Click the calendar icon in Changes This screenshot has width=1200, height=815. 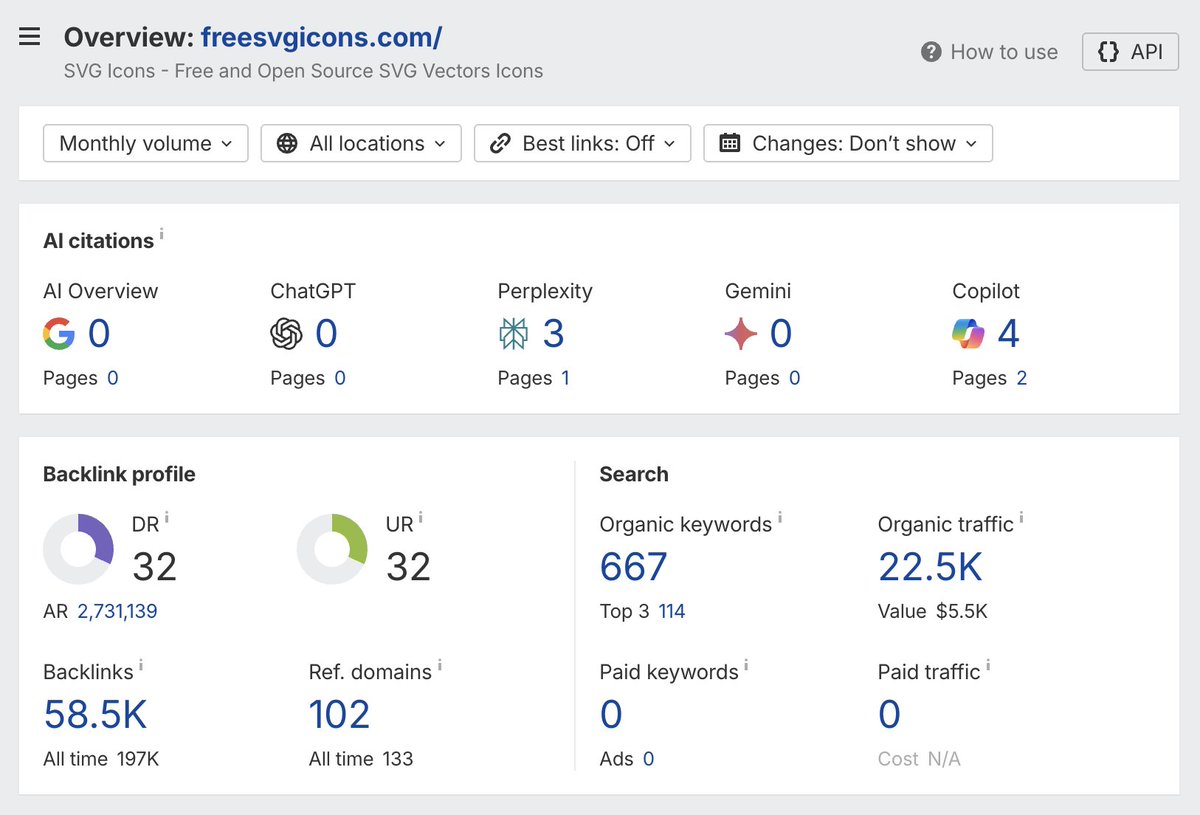[x=730, y=143]
